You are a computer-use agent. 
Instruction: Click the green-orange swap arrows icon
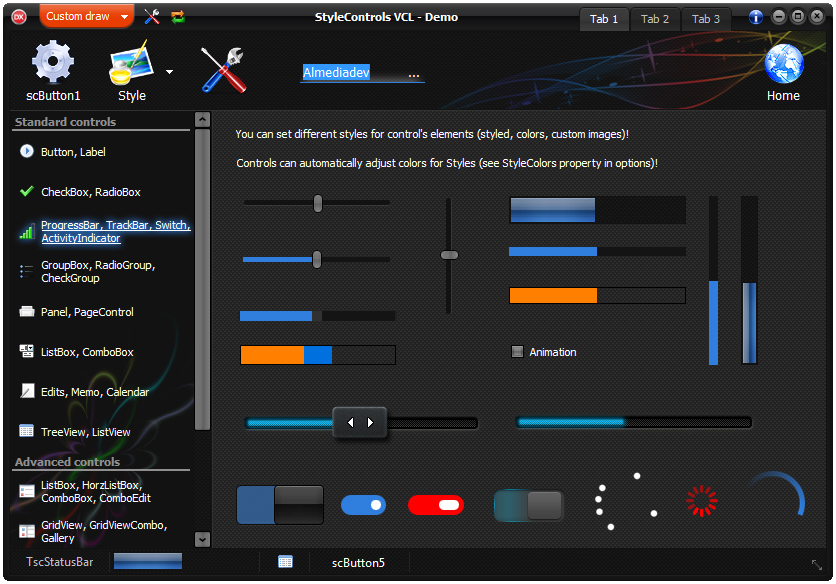(178, 17)
